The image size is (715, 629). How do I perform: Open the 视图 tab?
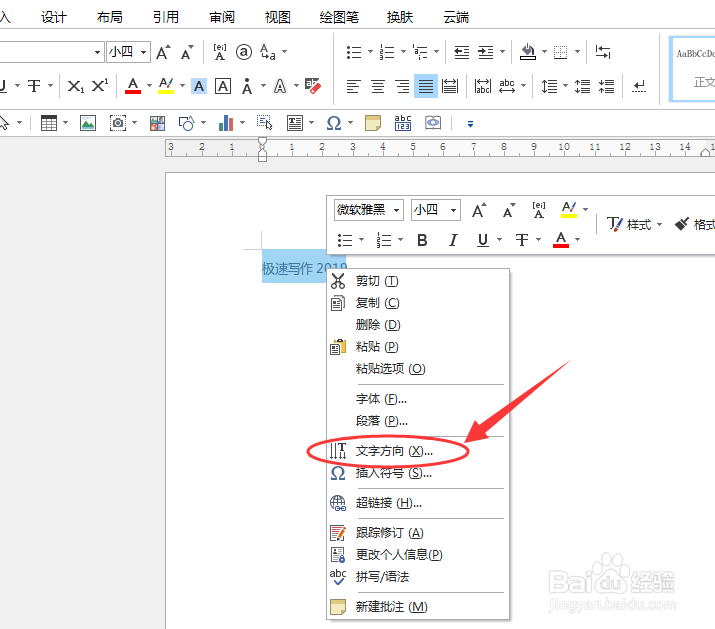pyautogui.click(x=278, y=17)
